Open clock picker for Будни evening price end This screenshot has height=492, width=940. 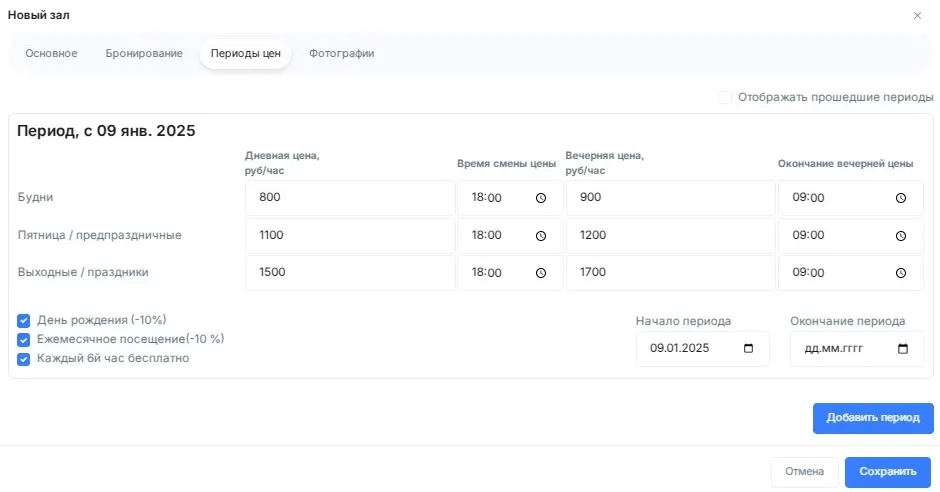point(900,198)
